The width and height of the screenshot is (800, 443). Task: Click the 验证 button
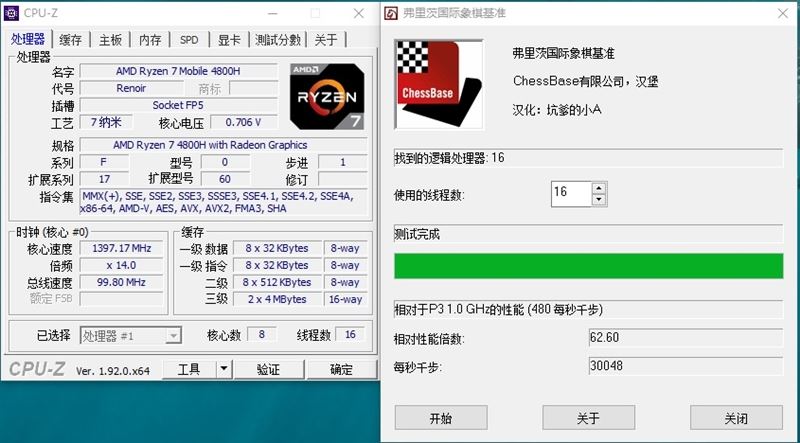point(269,369)
